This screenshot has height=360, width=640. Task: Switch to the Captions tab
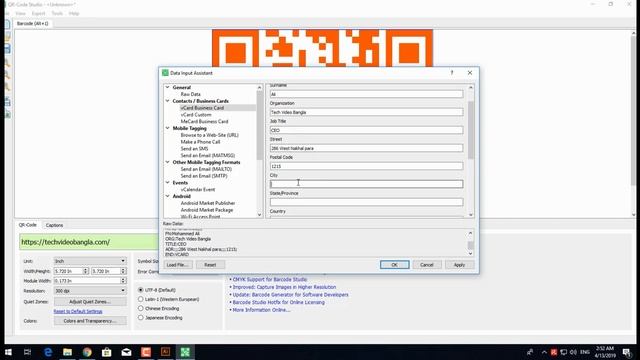coord(54,225)
